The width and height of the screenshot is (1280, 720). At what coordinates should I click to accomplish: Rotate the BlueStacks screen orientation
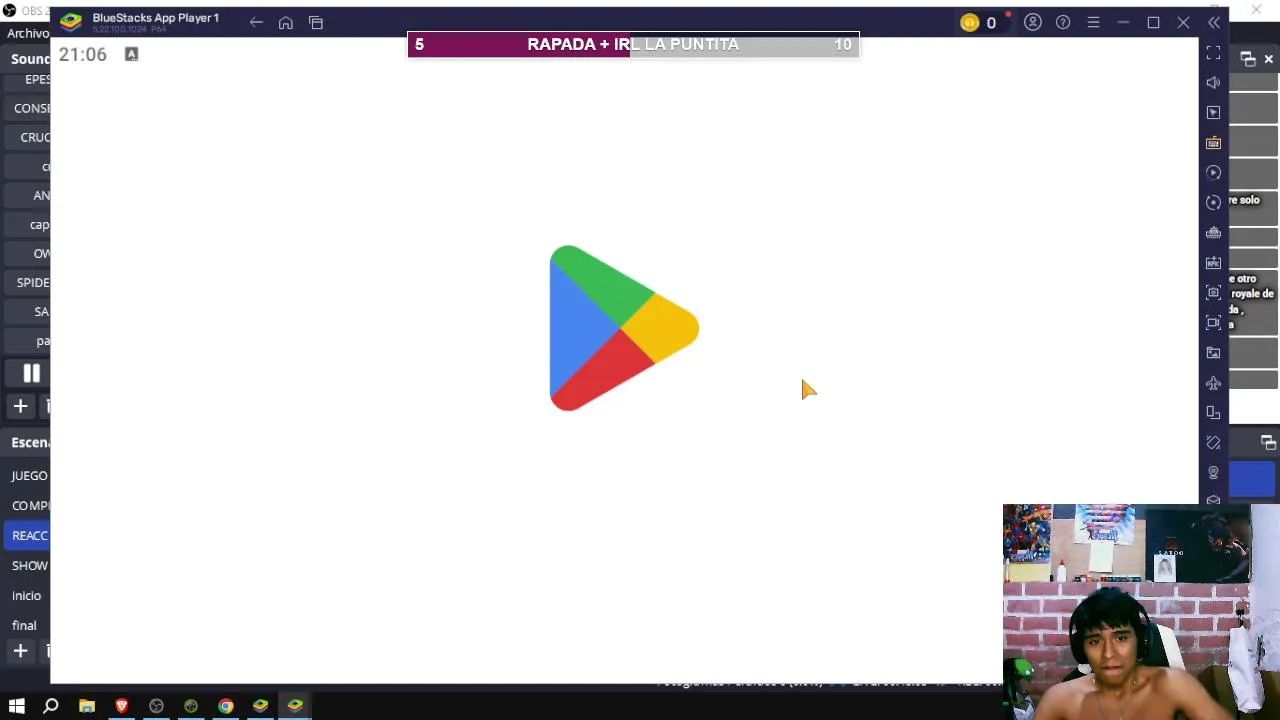coord(1214,412)
